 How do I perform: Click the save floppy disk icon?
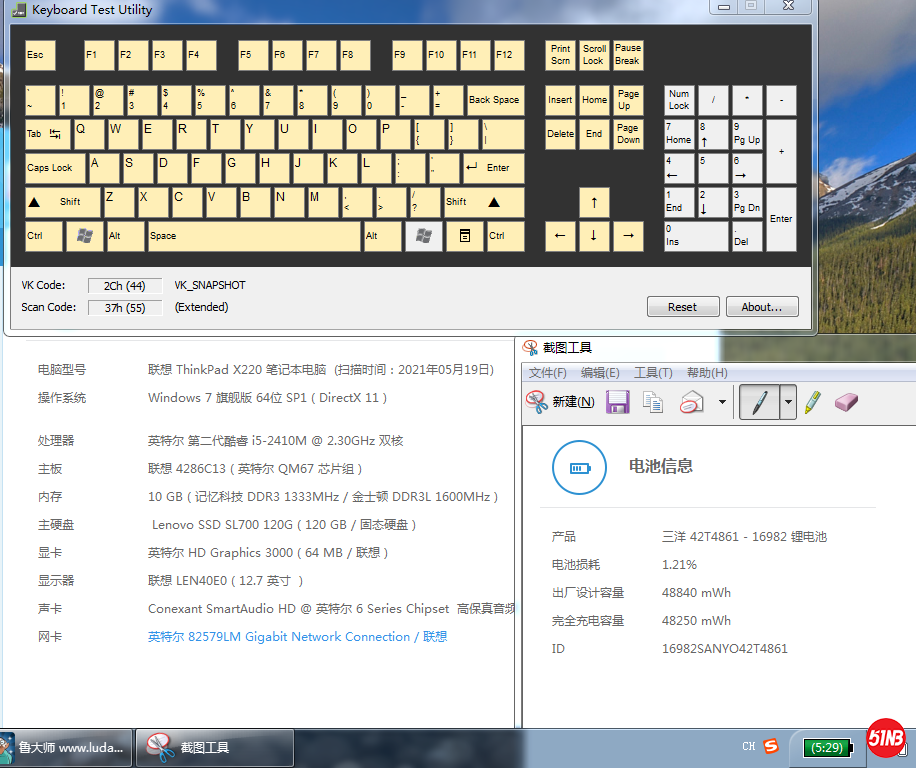click(x=617, y=402)
